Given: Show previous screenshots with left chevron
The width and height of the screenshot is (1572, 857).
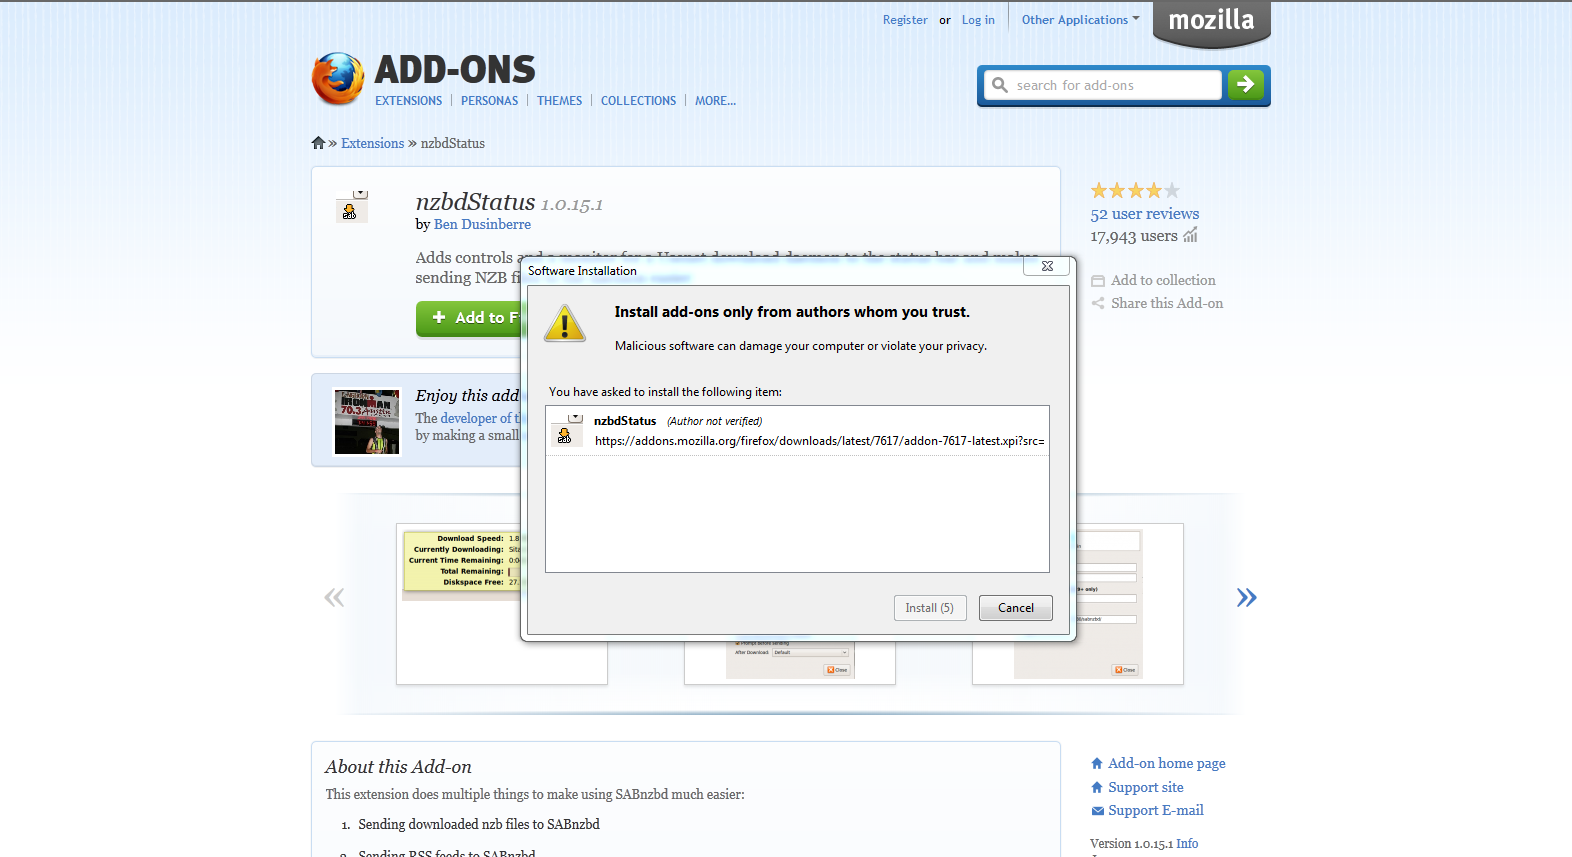Looking at the screenshot, I should pyautogui.click(x=334, y=598).
